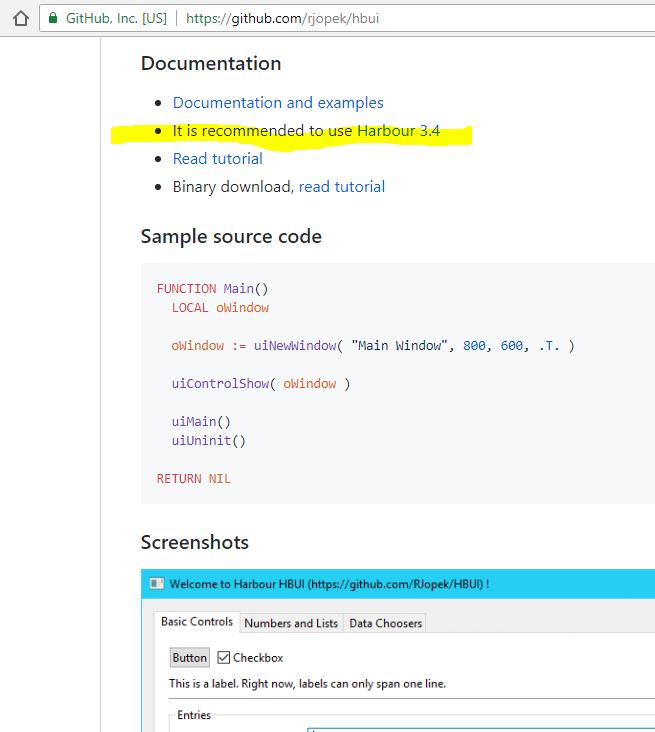Click the "GitHub, Inc. [US]" certificate label
655x732 pixels.
pos(117,19)
